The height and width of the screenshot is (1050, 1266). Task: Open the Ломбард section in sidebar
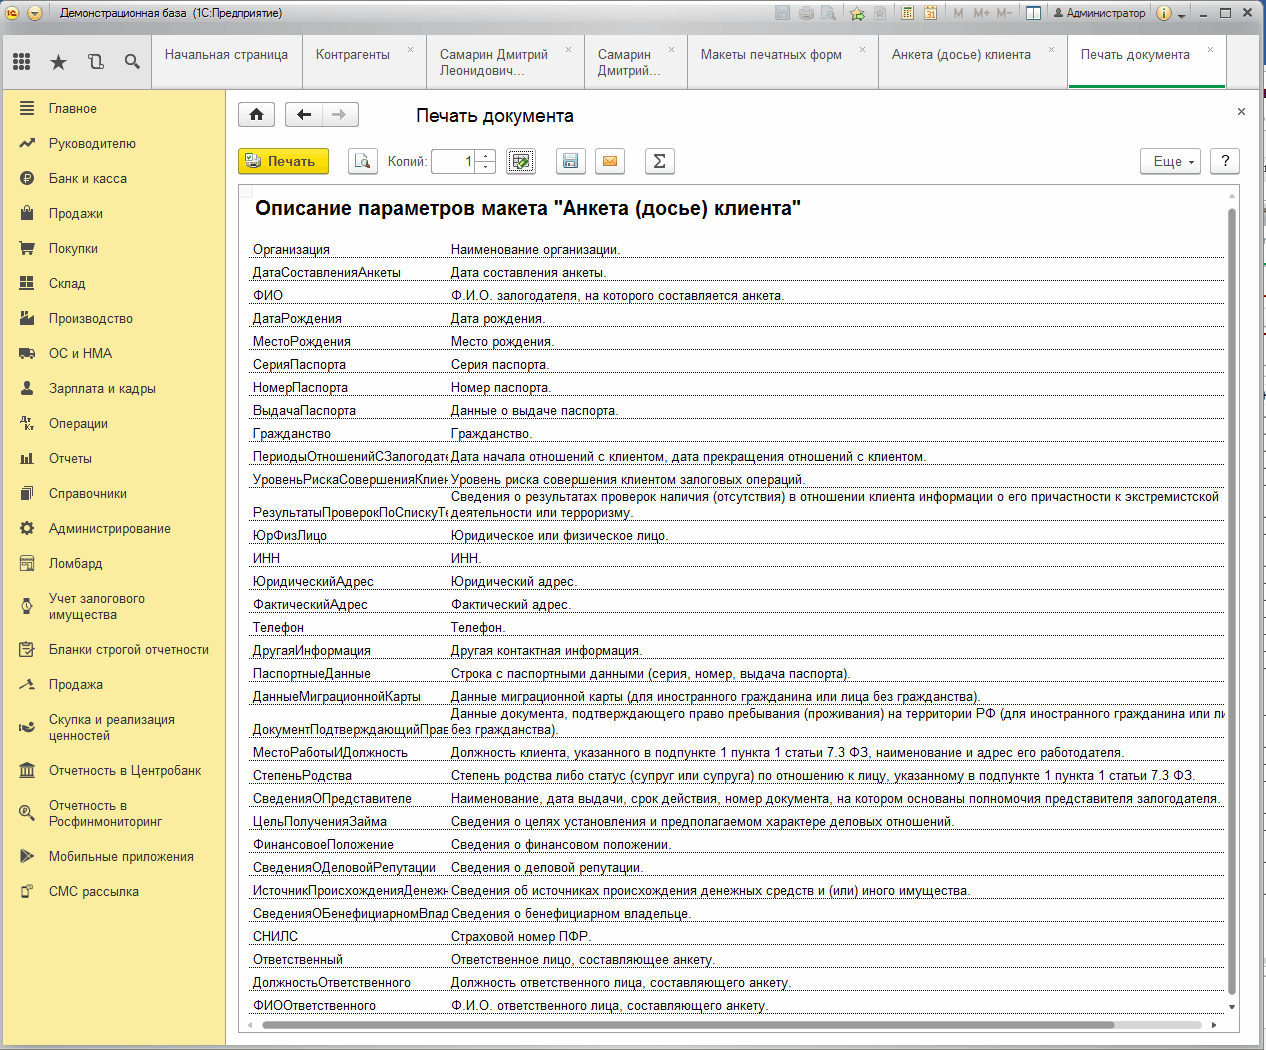pos(76,564)
